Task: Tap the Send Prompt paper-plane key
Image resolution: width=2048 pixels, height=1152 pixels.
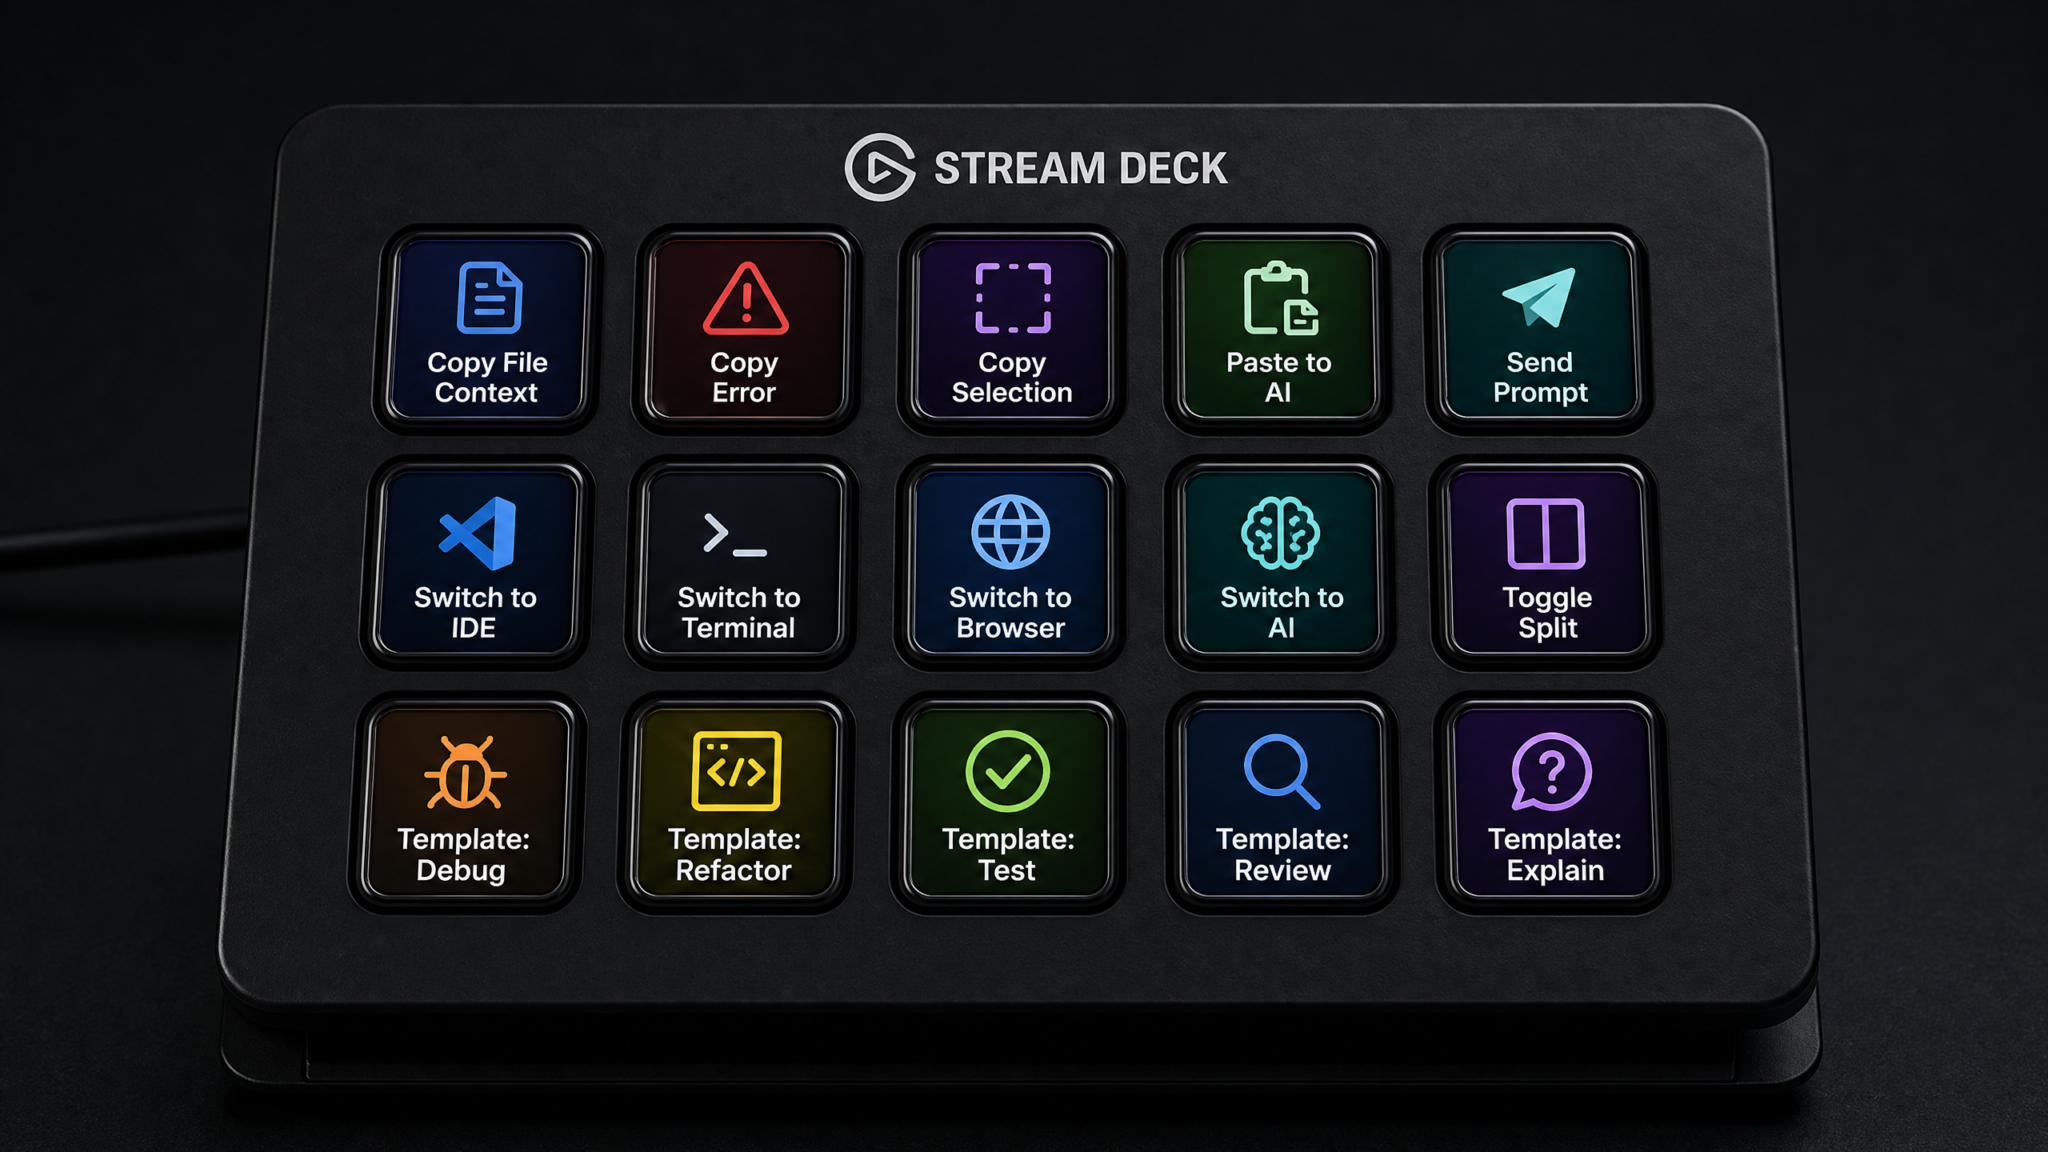Action: click(x=1539, y=329)
